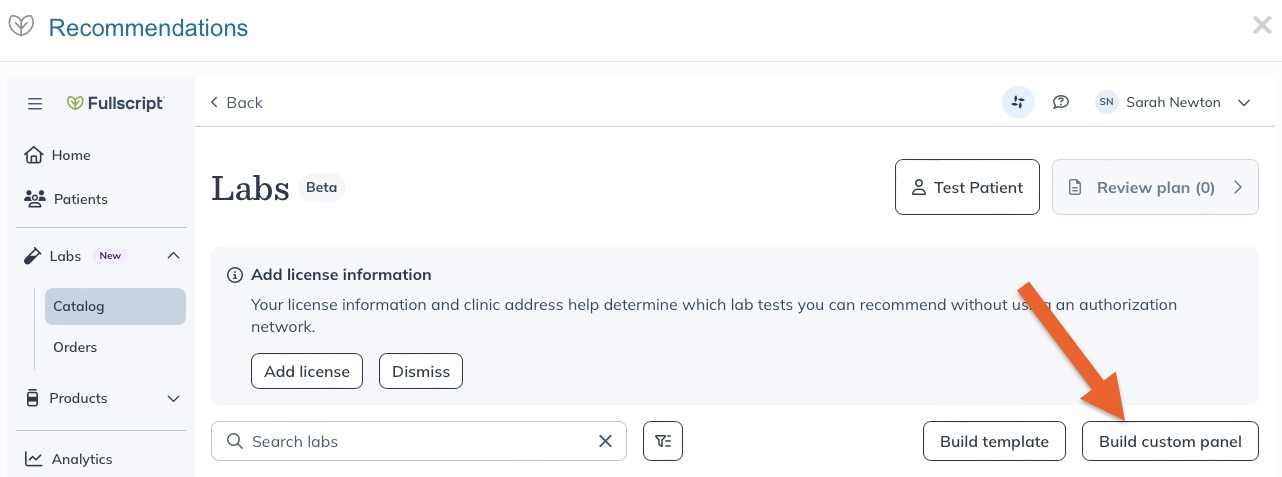
Task: Click the leaf icon beside Recommendations
Action: click(x=21, y=26)
